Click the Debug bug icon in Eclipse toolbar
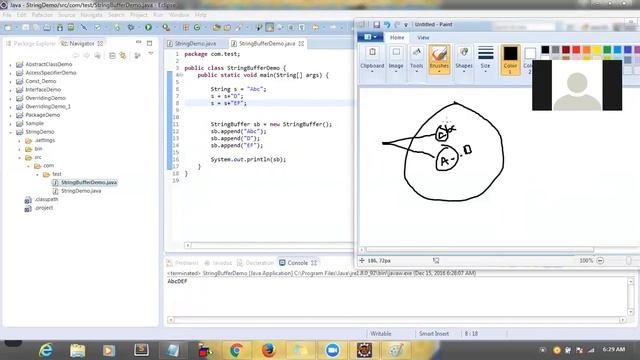640x360 pixels. (131, 27)
